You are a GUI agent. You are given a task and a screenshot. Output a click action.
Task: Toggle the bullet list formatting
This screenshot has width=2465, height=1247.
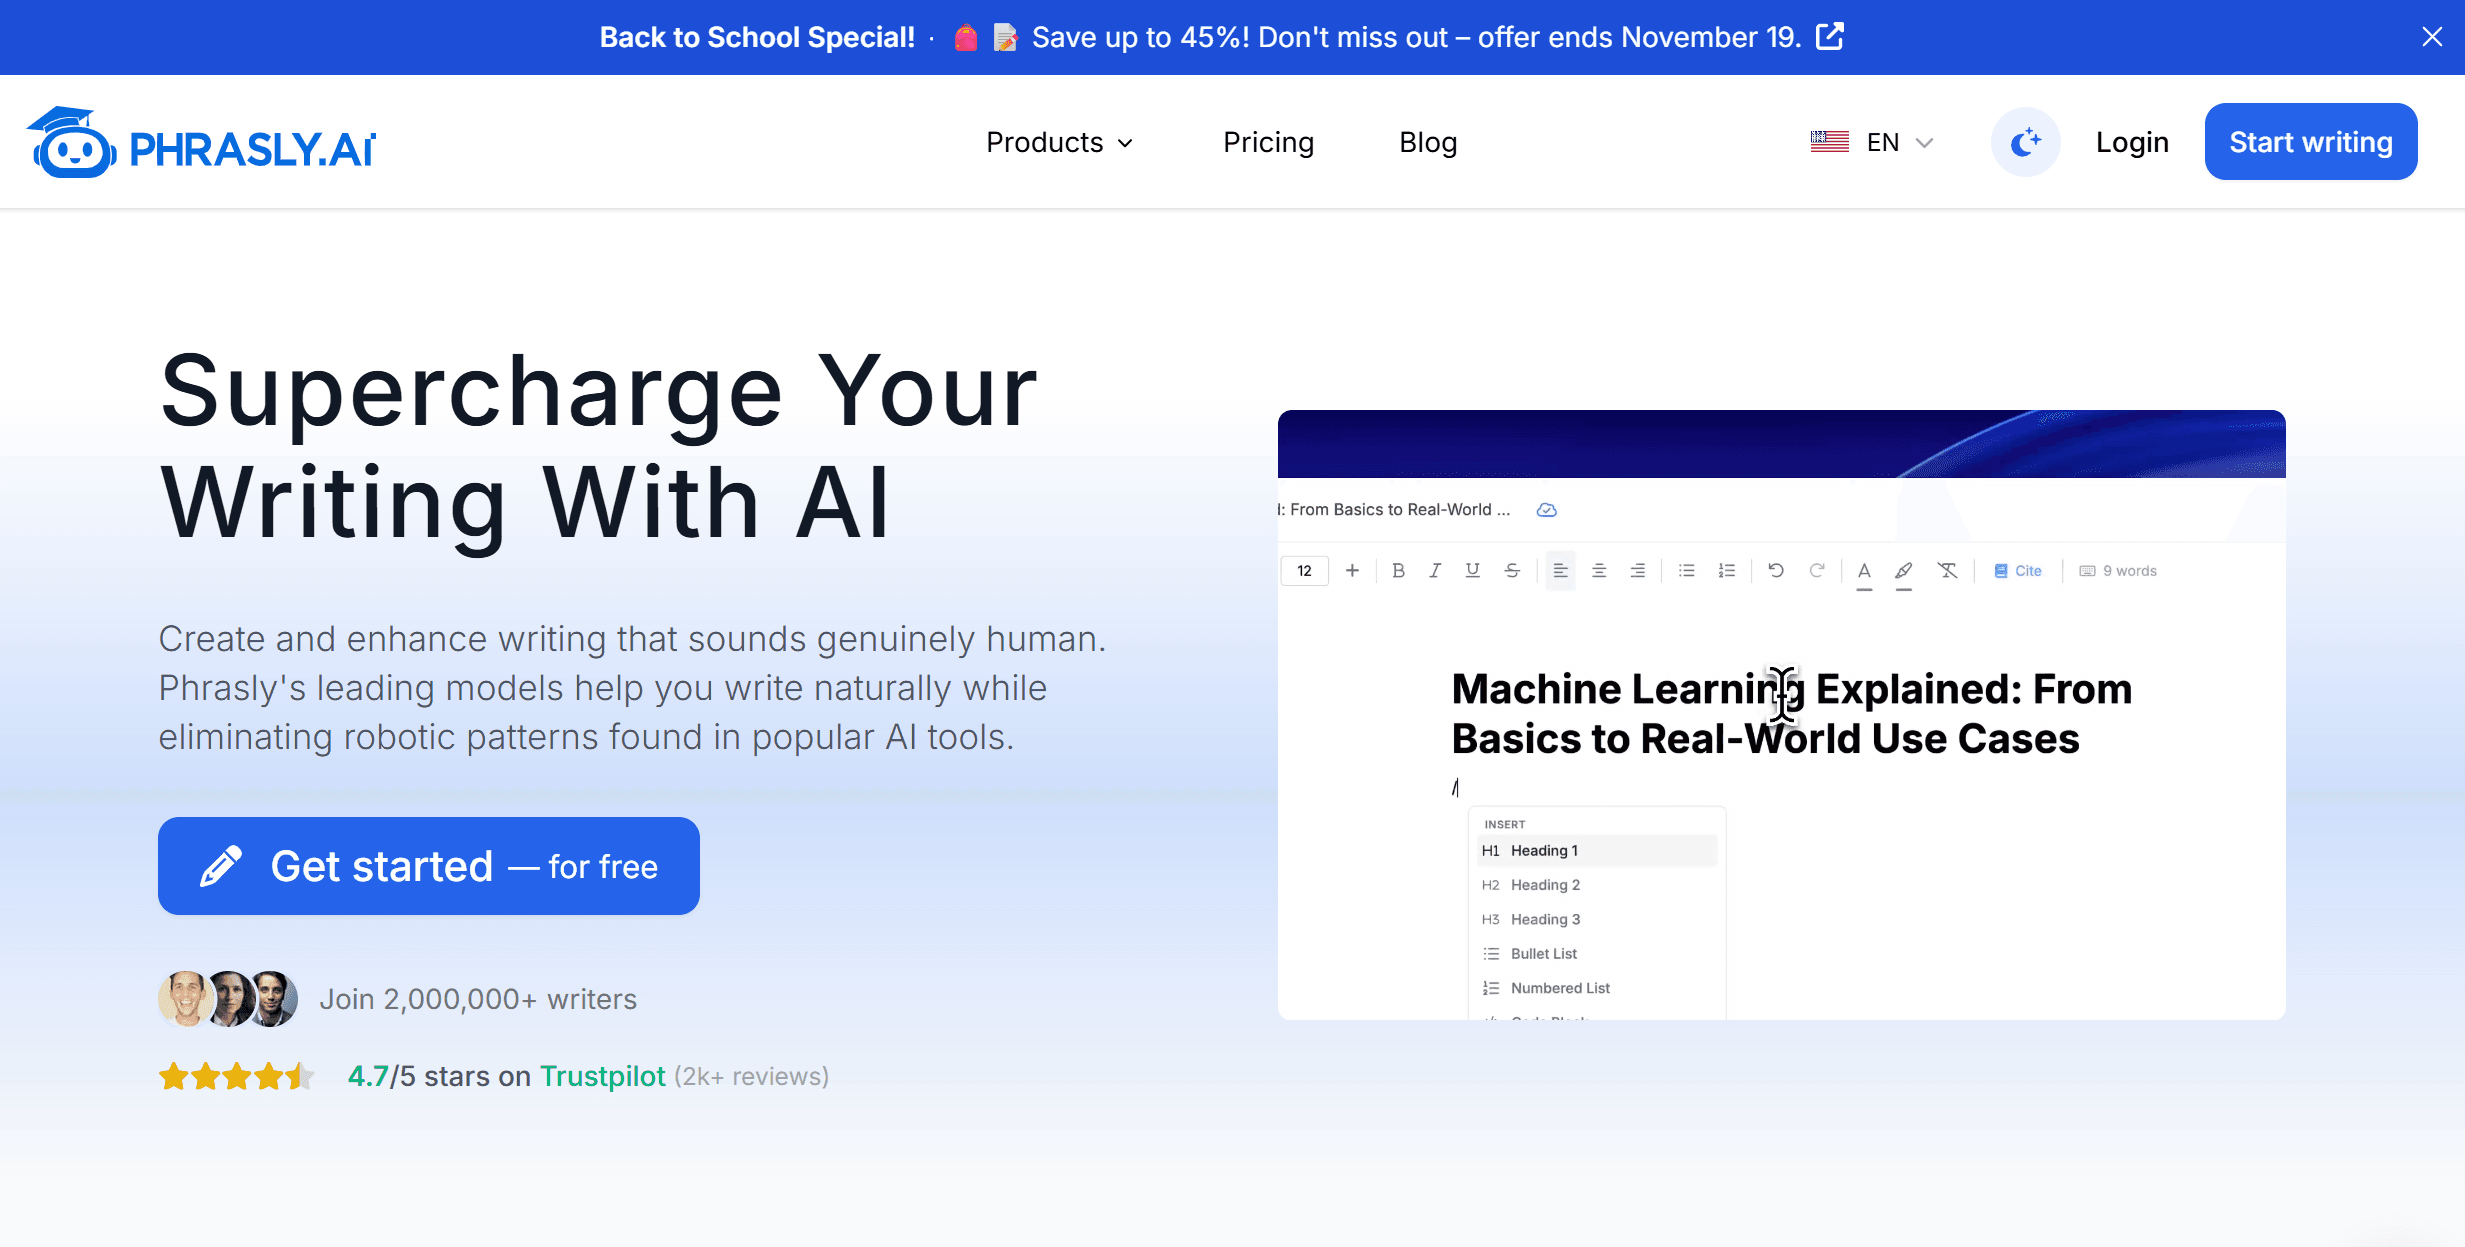1687,570
